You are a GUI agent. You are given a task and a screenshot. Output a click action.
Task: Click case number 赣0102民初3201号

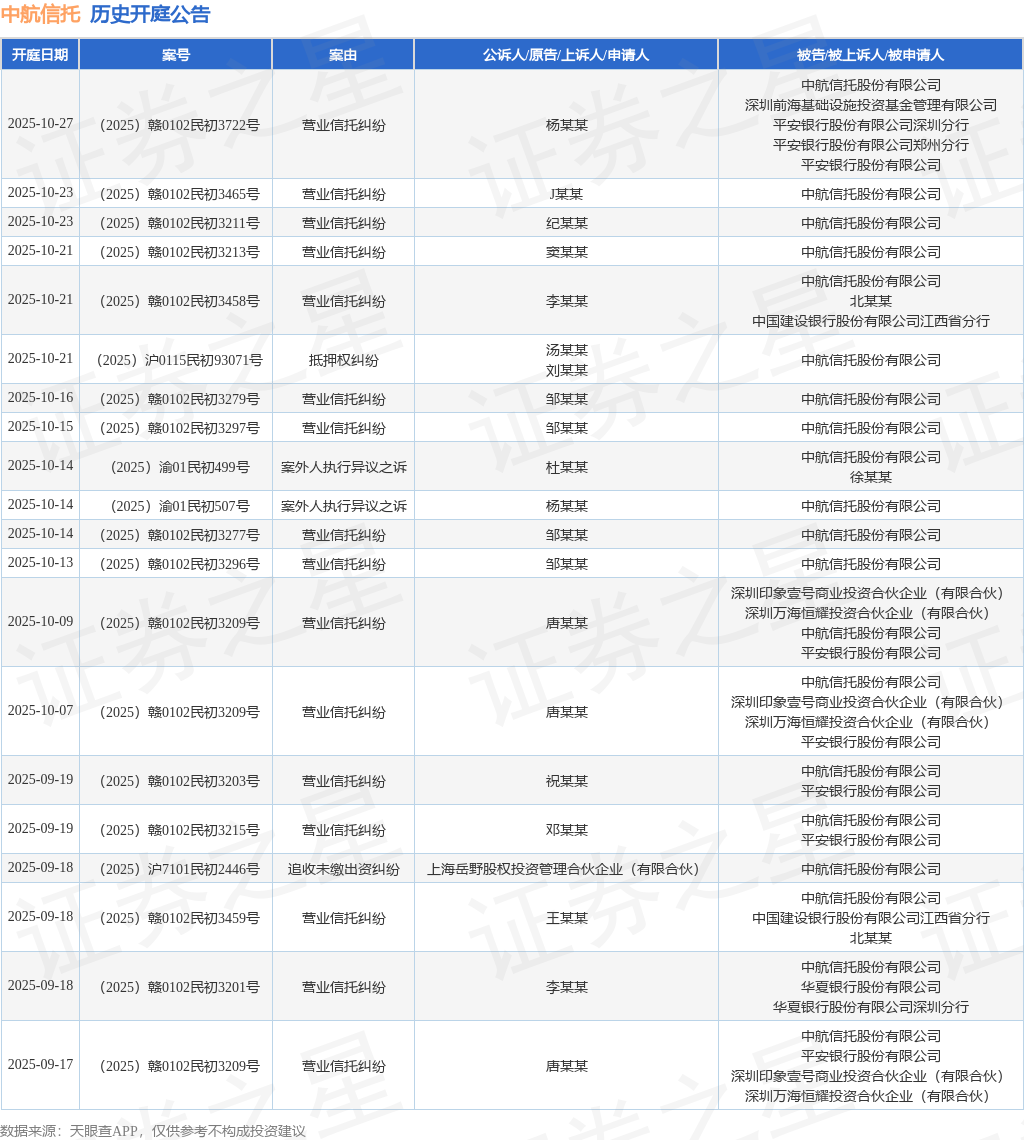coord(180,987)
